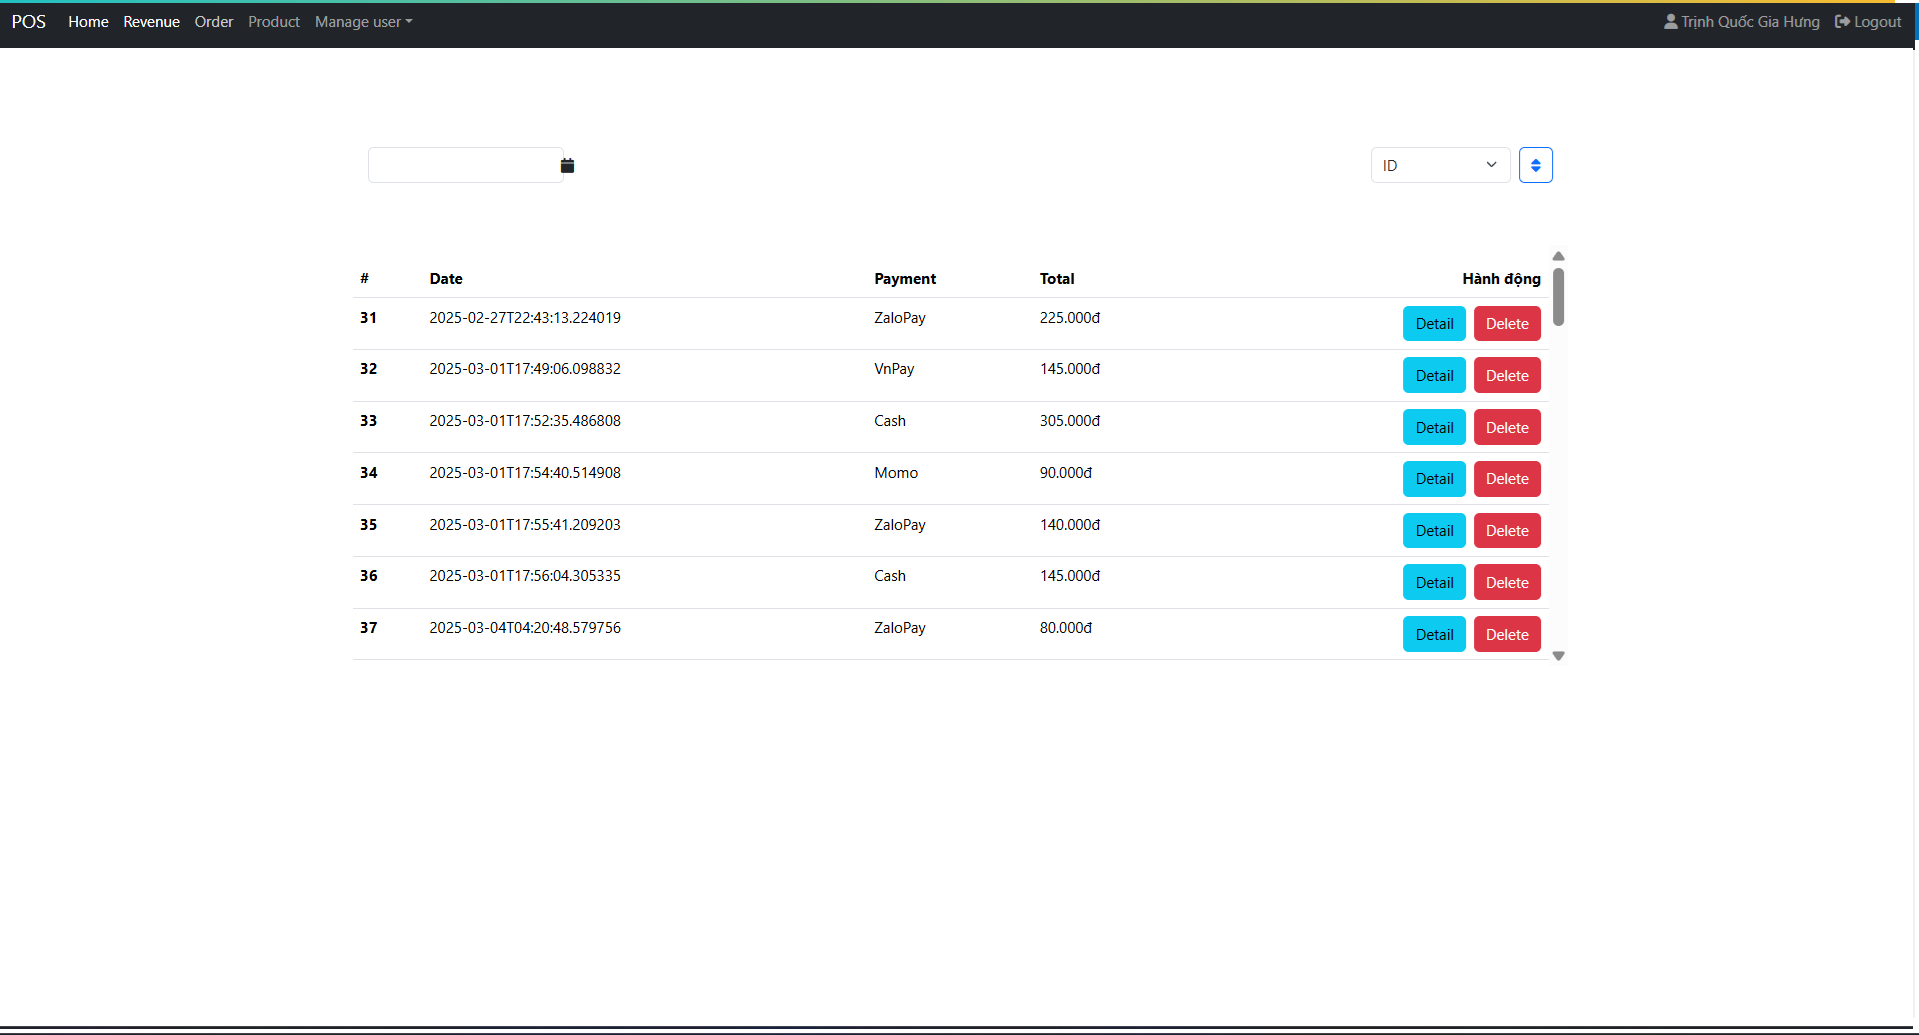The width and height of the screenshot is (1919, 1035).
Task: Click the Logout icon
Action: 1842,22
